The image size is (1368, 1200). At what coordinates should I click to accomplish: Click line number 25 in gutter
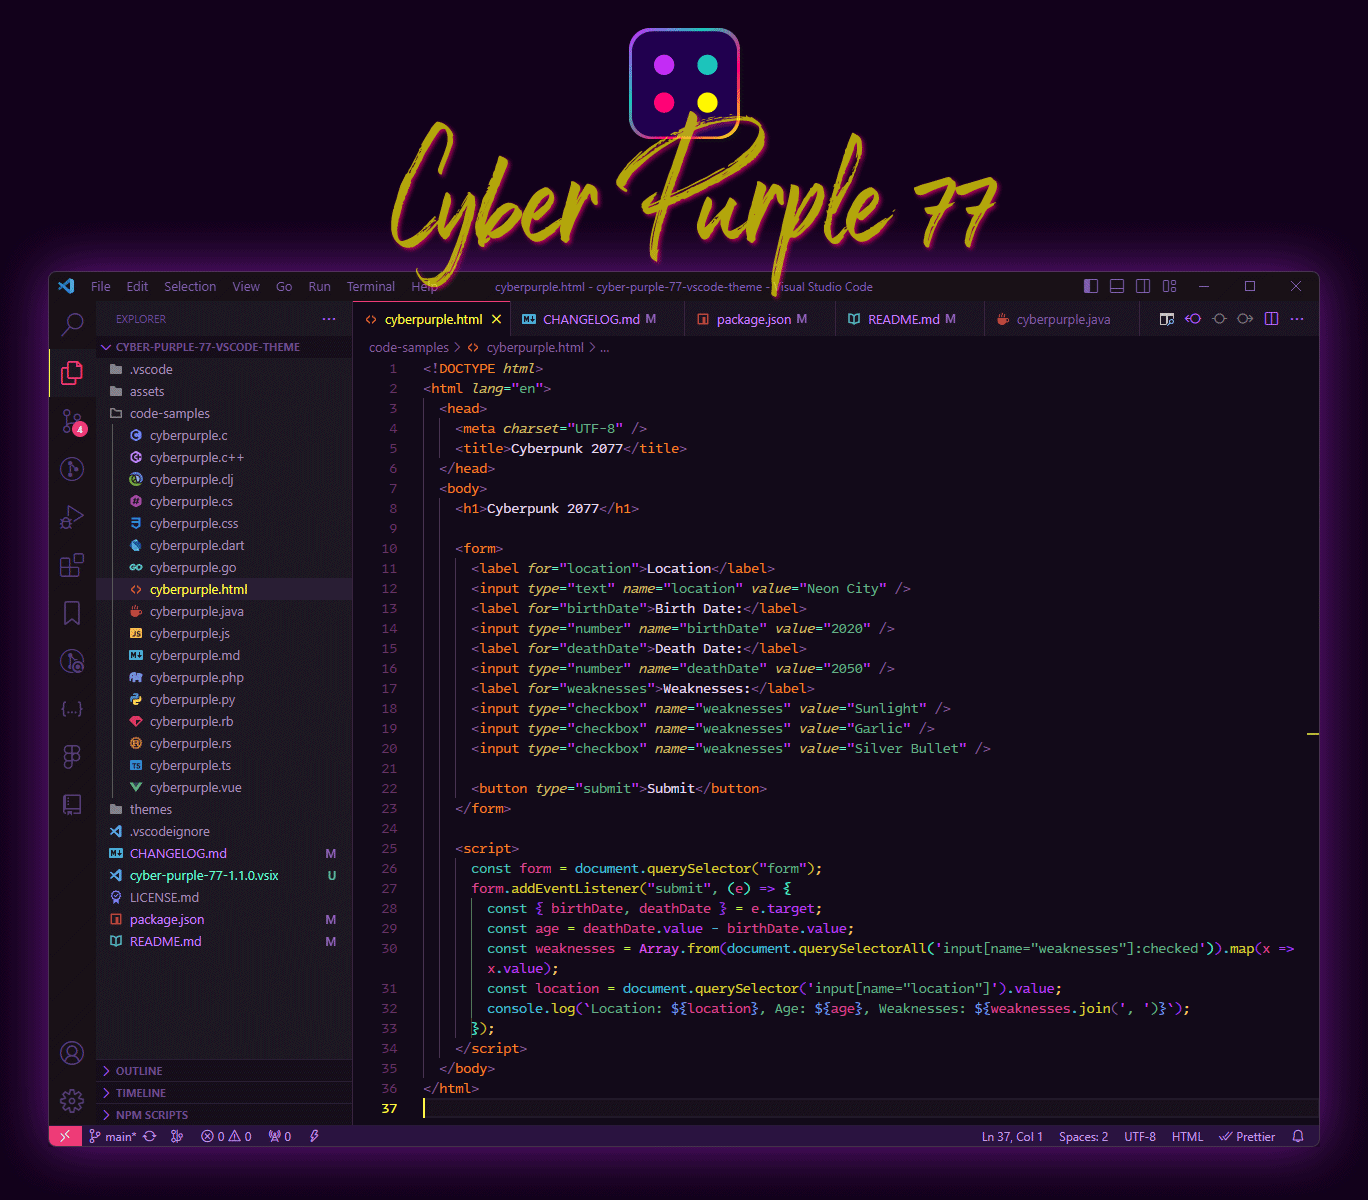pos(389,848)
